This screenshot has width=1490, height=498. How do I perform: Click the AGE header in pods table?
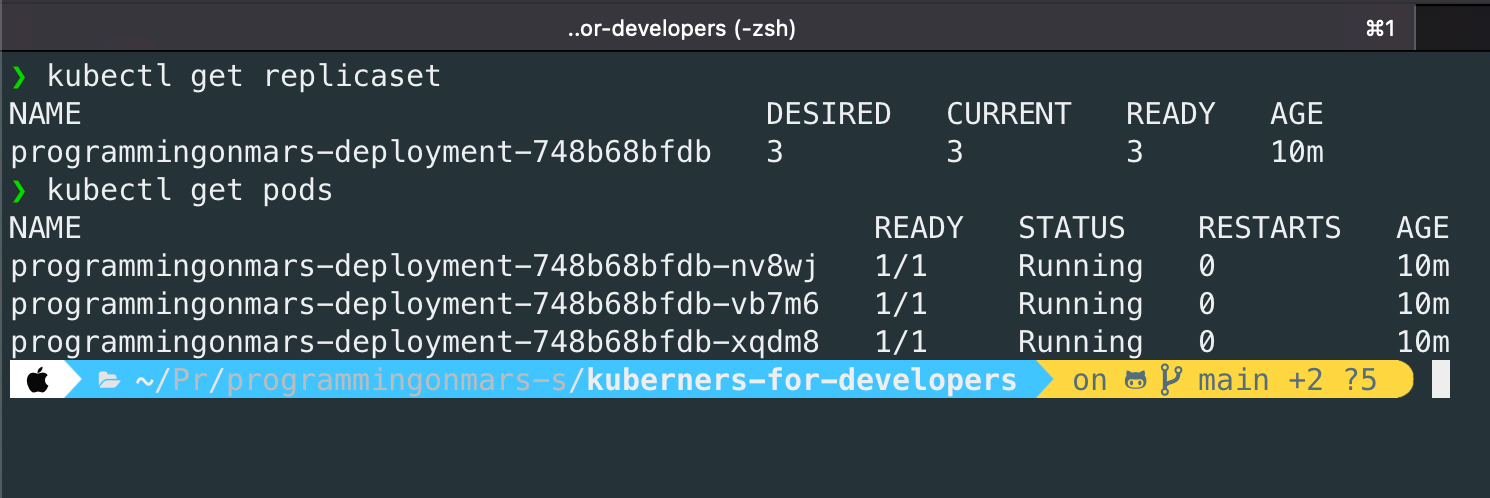coord(1423,228)
